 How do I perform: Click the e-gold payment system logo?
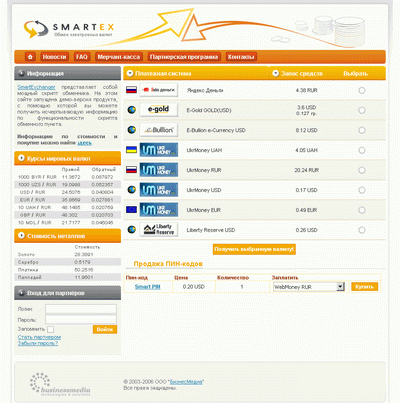[158, 110]
